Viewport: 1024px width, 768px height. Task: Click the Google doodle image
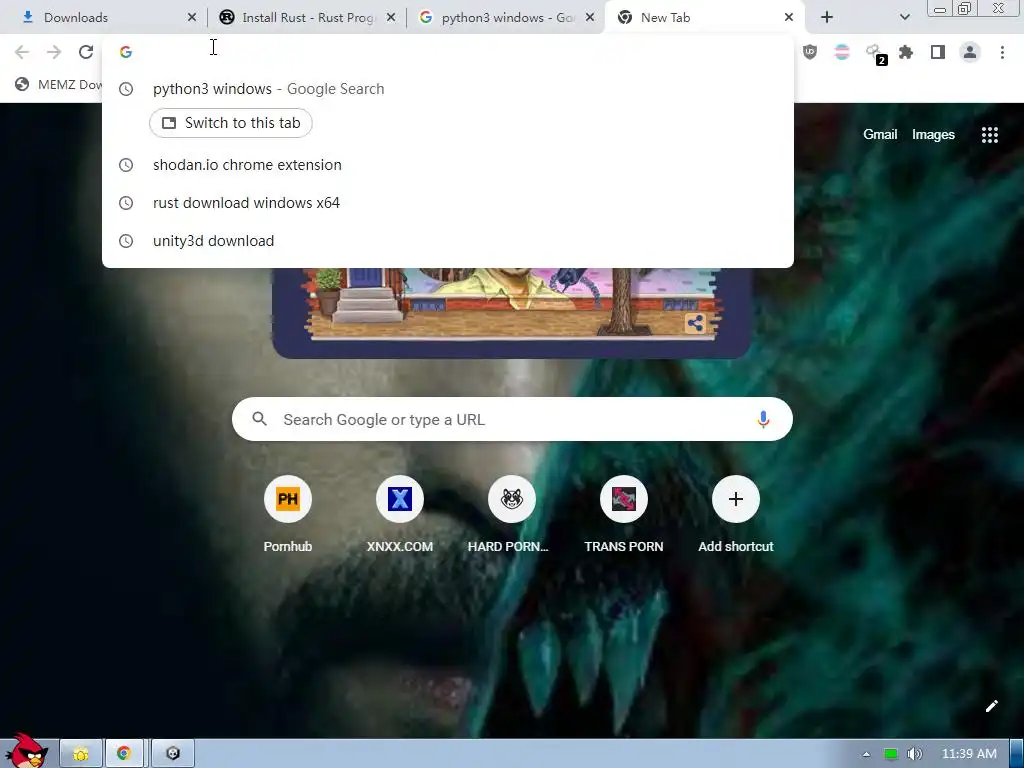(x=511, y=312)
